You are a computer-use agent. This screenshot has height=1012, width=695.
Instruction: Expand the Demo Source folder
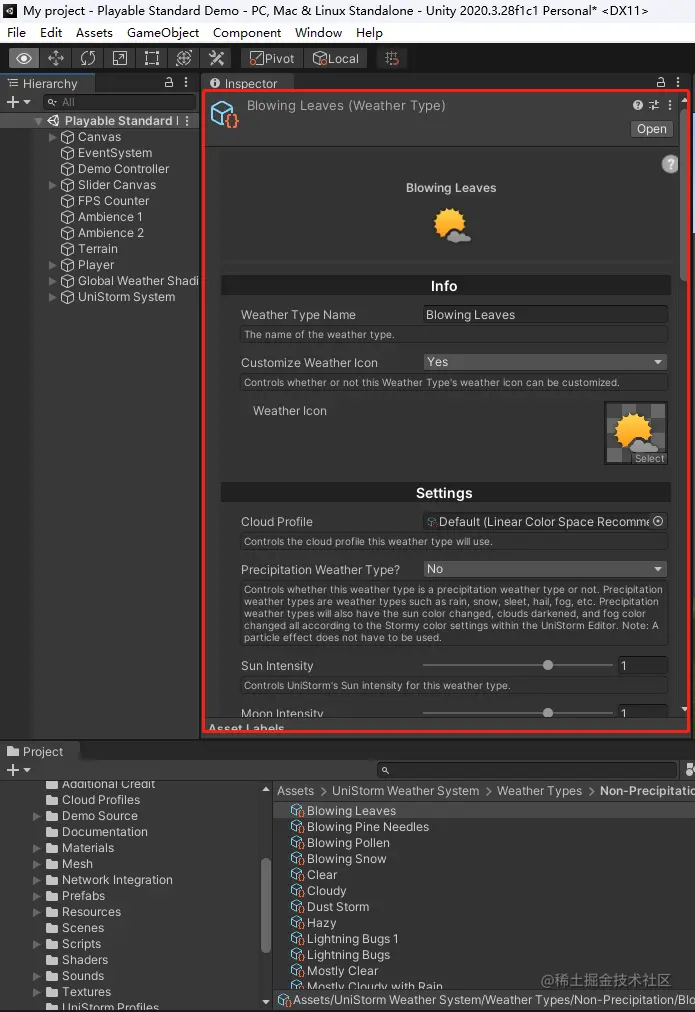point(37,816)
